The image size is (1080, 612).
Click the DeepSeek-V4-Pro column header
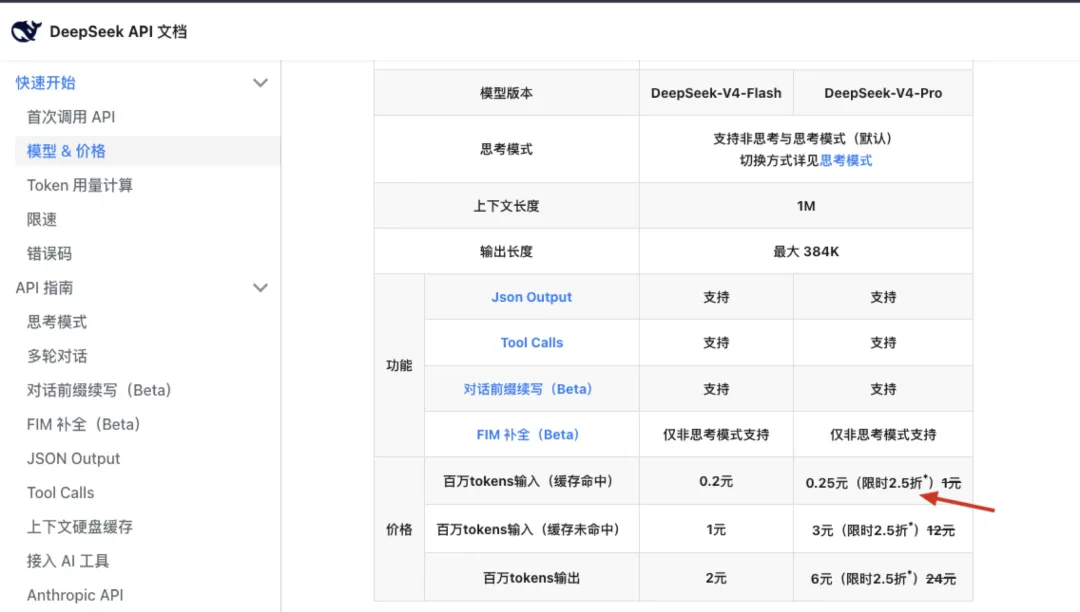point(883,93)
